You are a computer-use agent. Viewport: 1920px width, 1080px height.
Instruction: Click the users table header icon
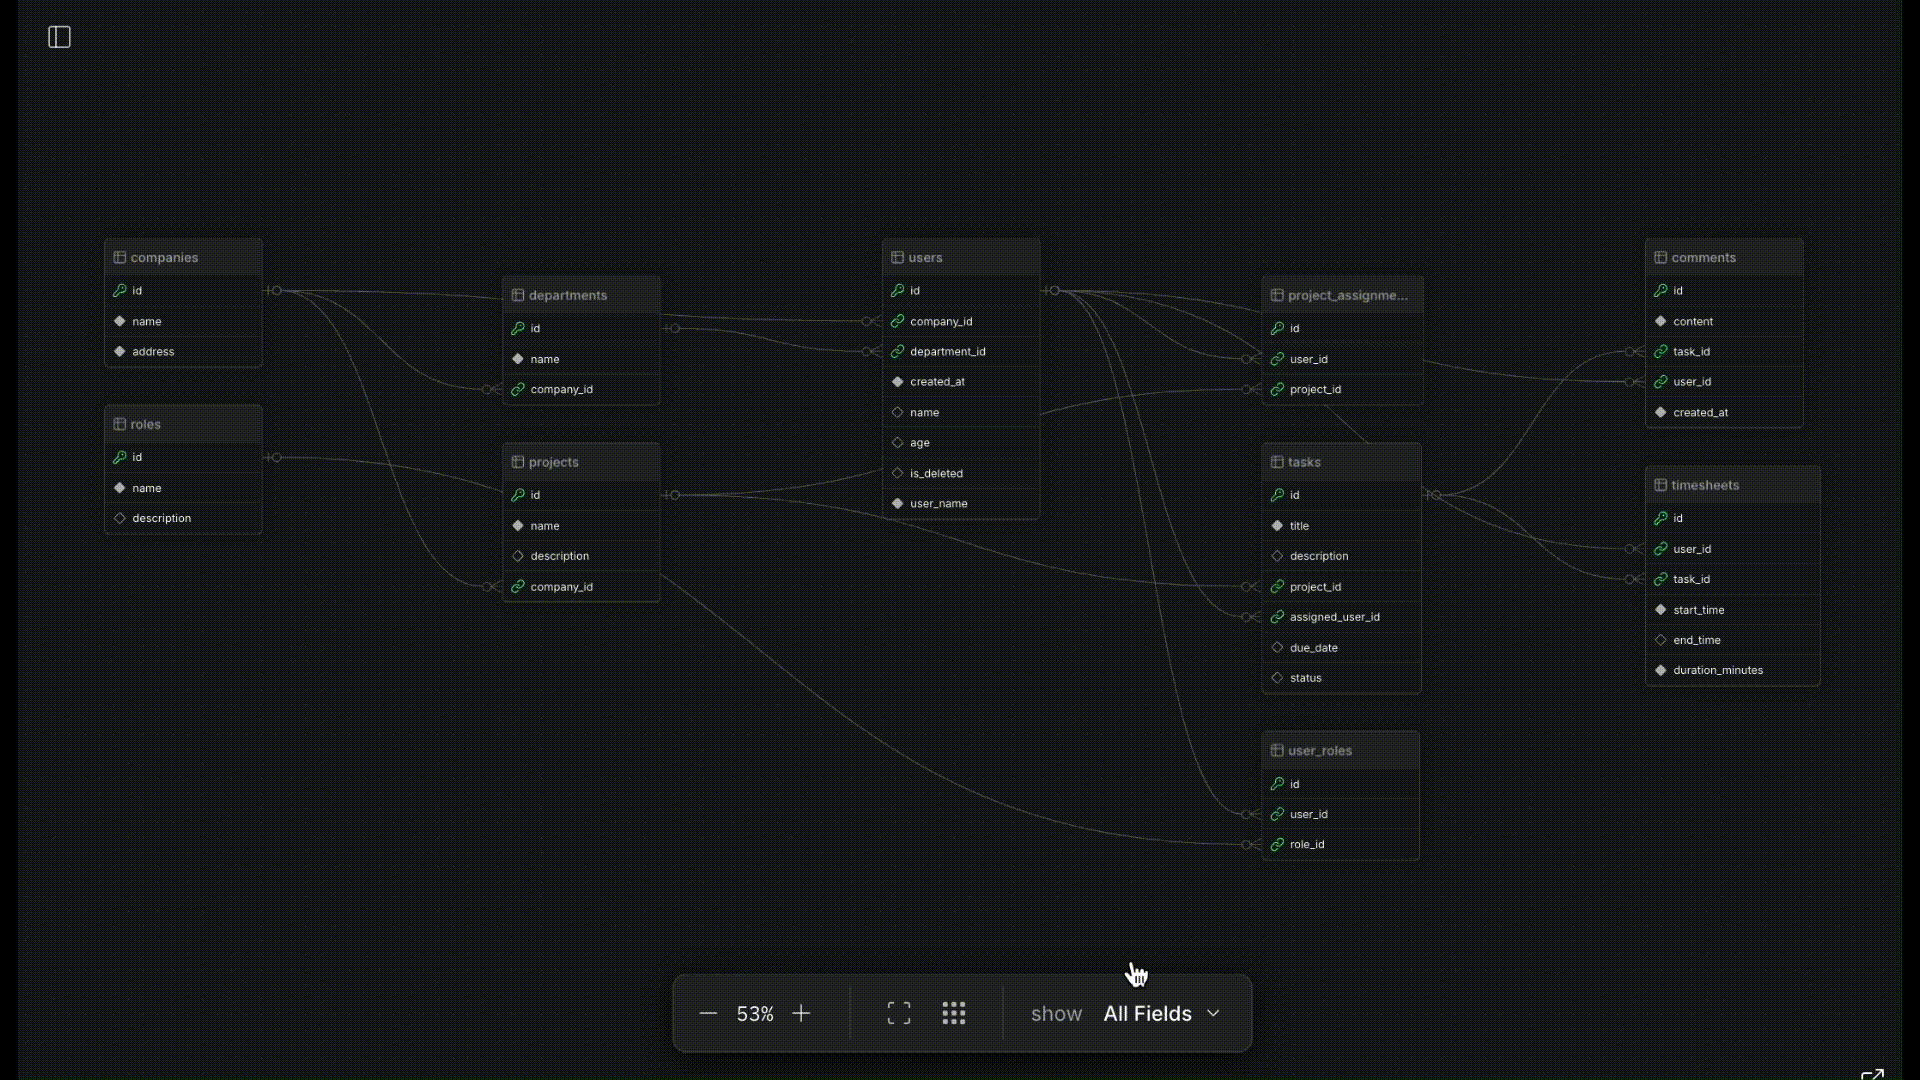[x=897, y=257]
